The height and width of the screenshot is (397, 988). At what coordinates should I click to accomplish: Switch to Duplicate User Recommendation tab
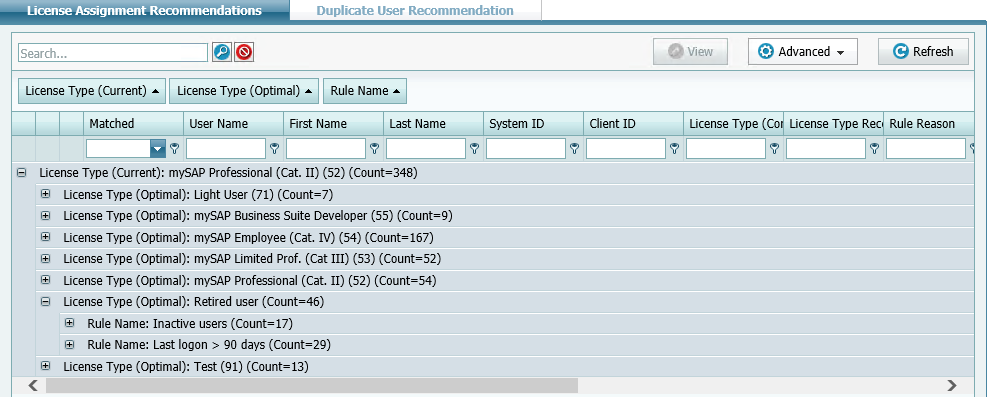(x=415, y=11)
